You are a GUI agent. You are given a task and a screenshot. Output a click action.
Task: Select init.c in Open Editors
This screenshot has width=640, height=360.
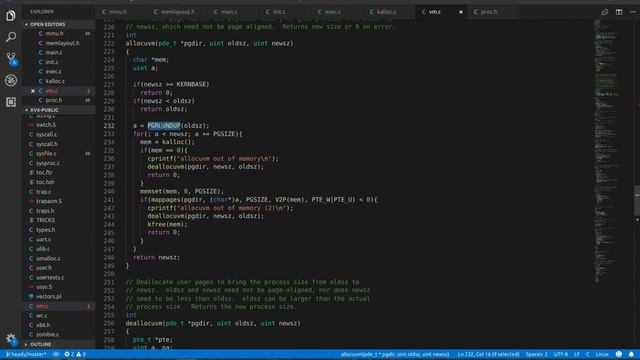click(59, 62)
